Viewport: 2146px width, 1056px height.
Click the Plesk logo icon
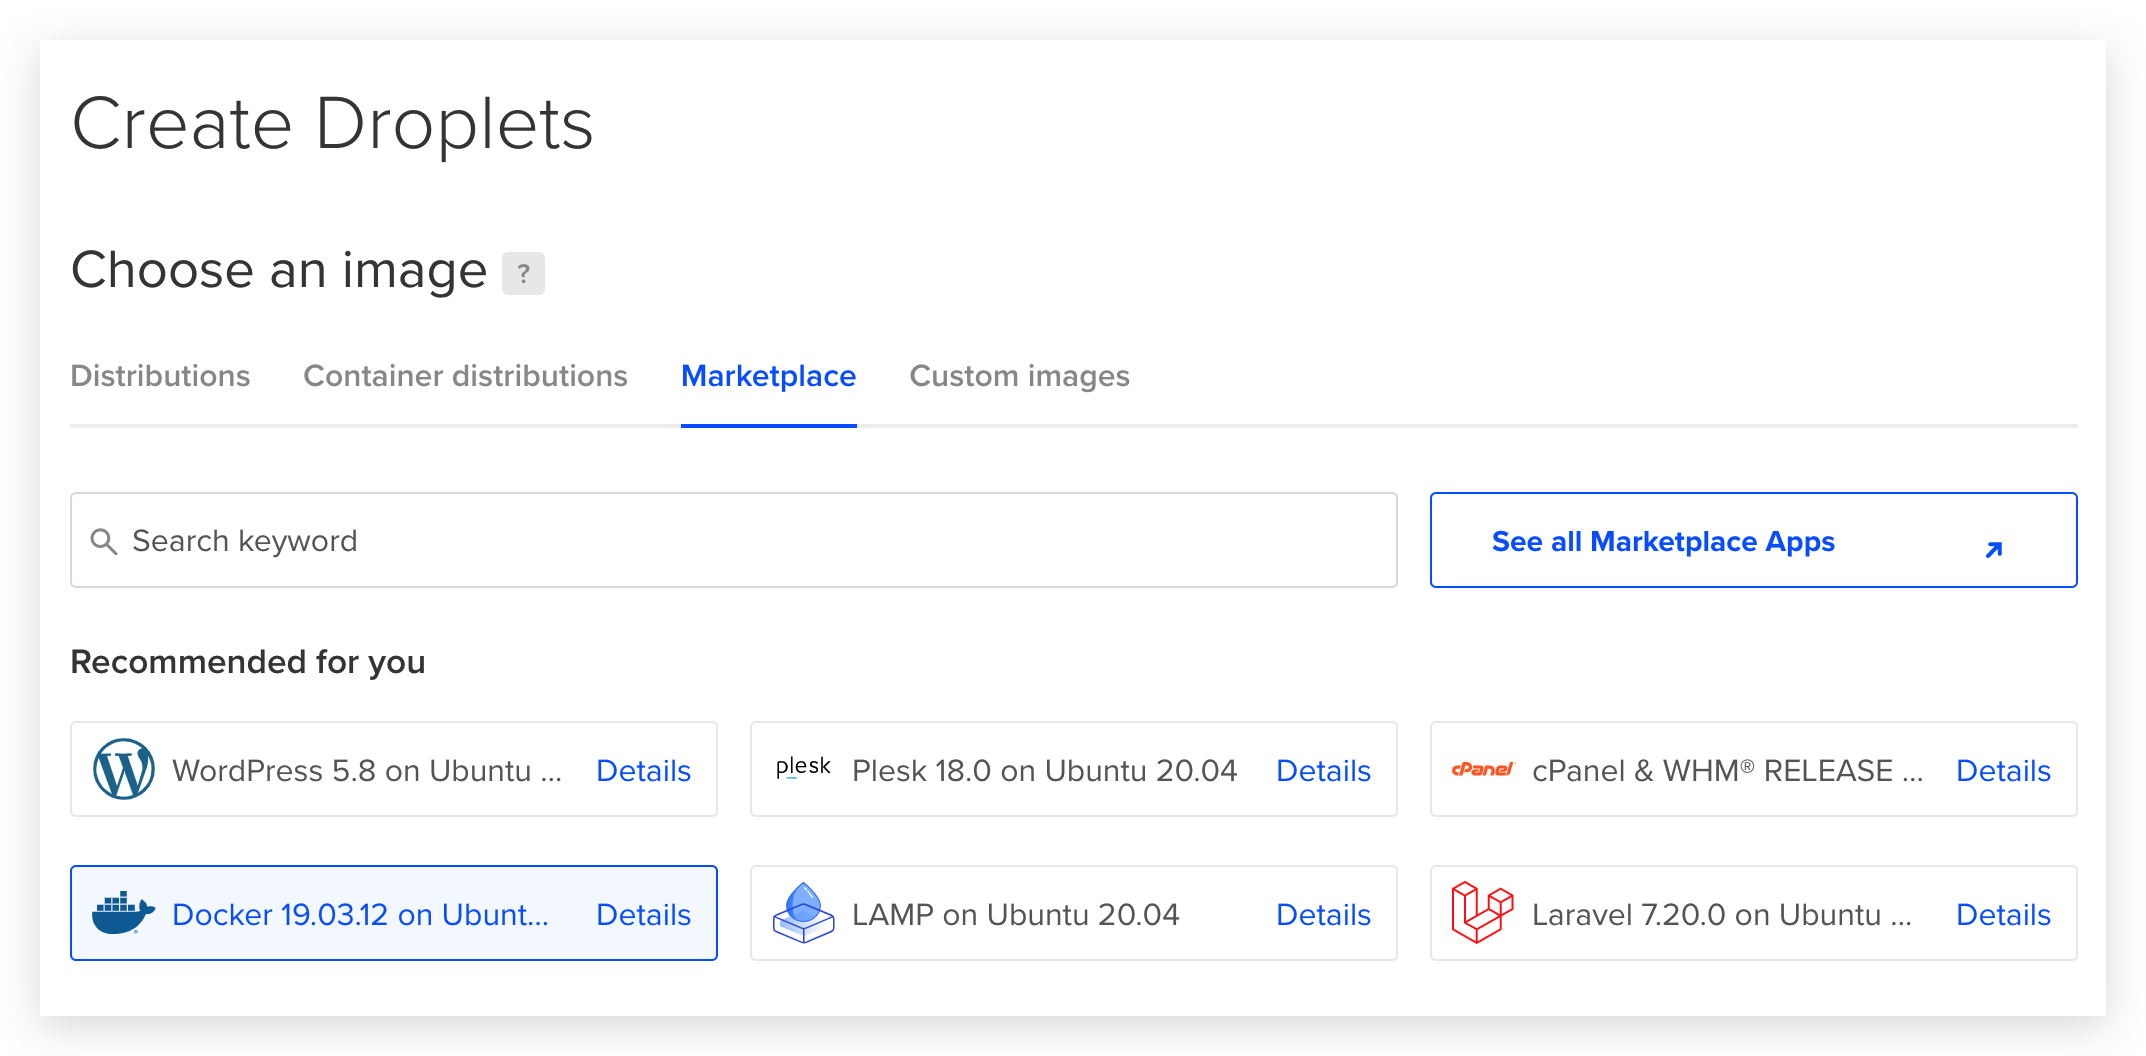(x=803, y=768)
